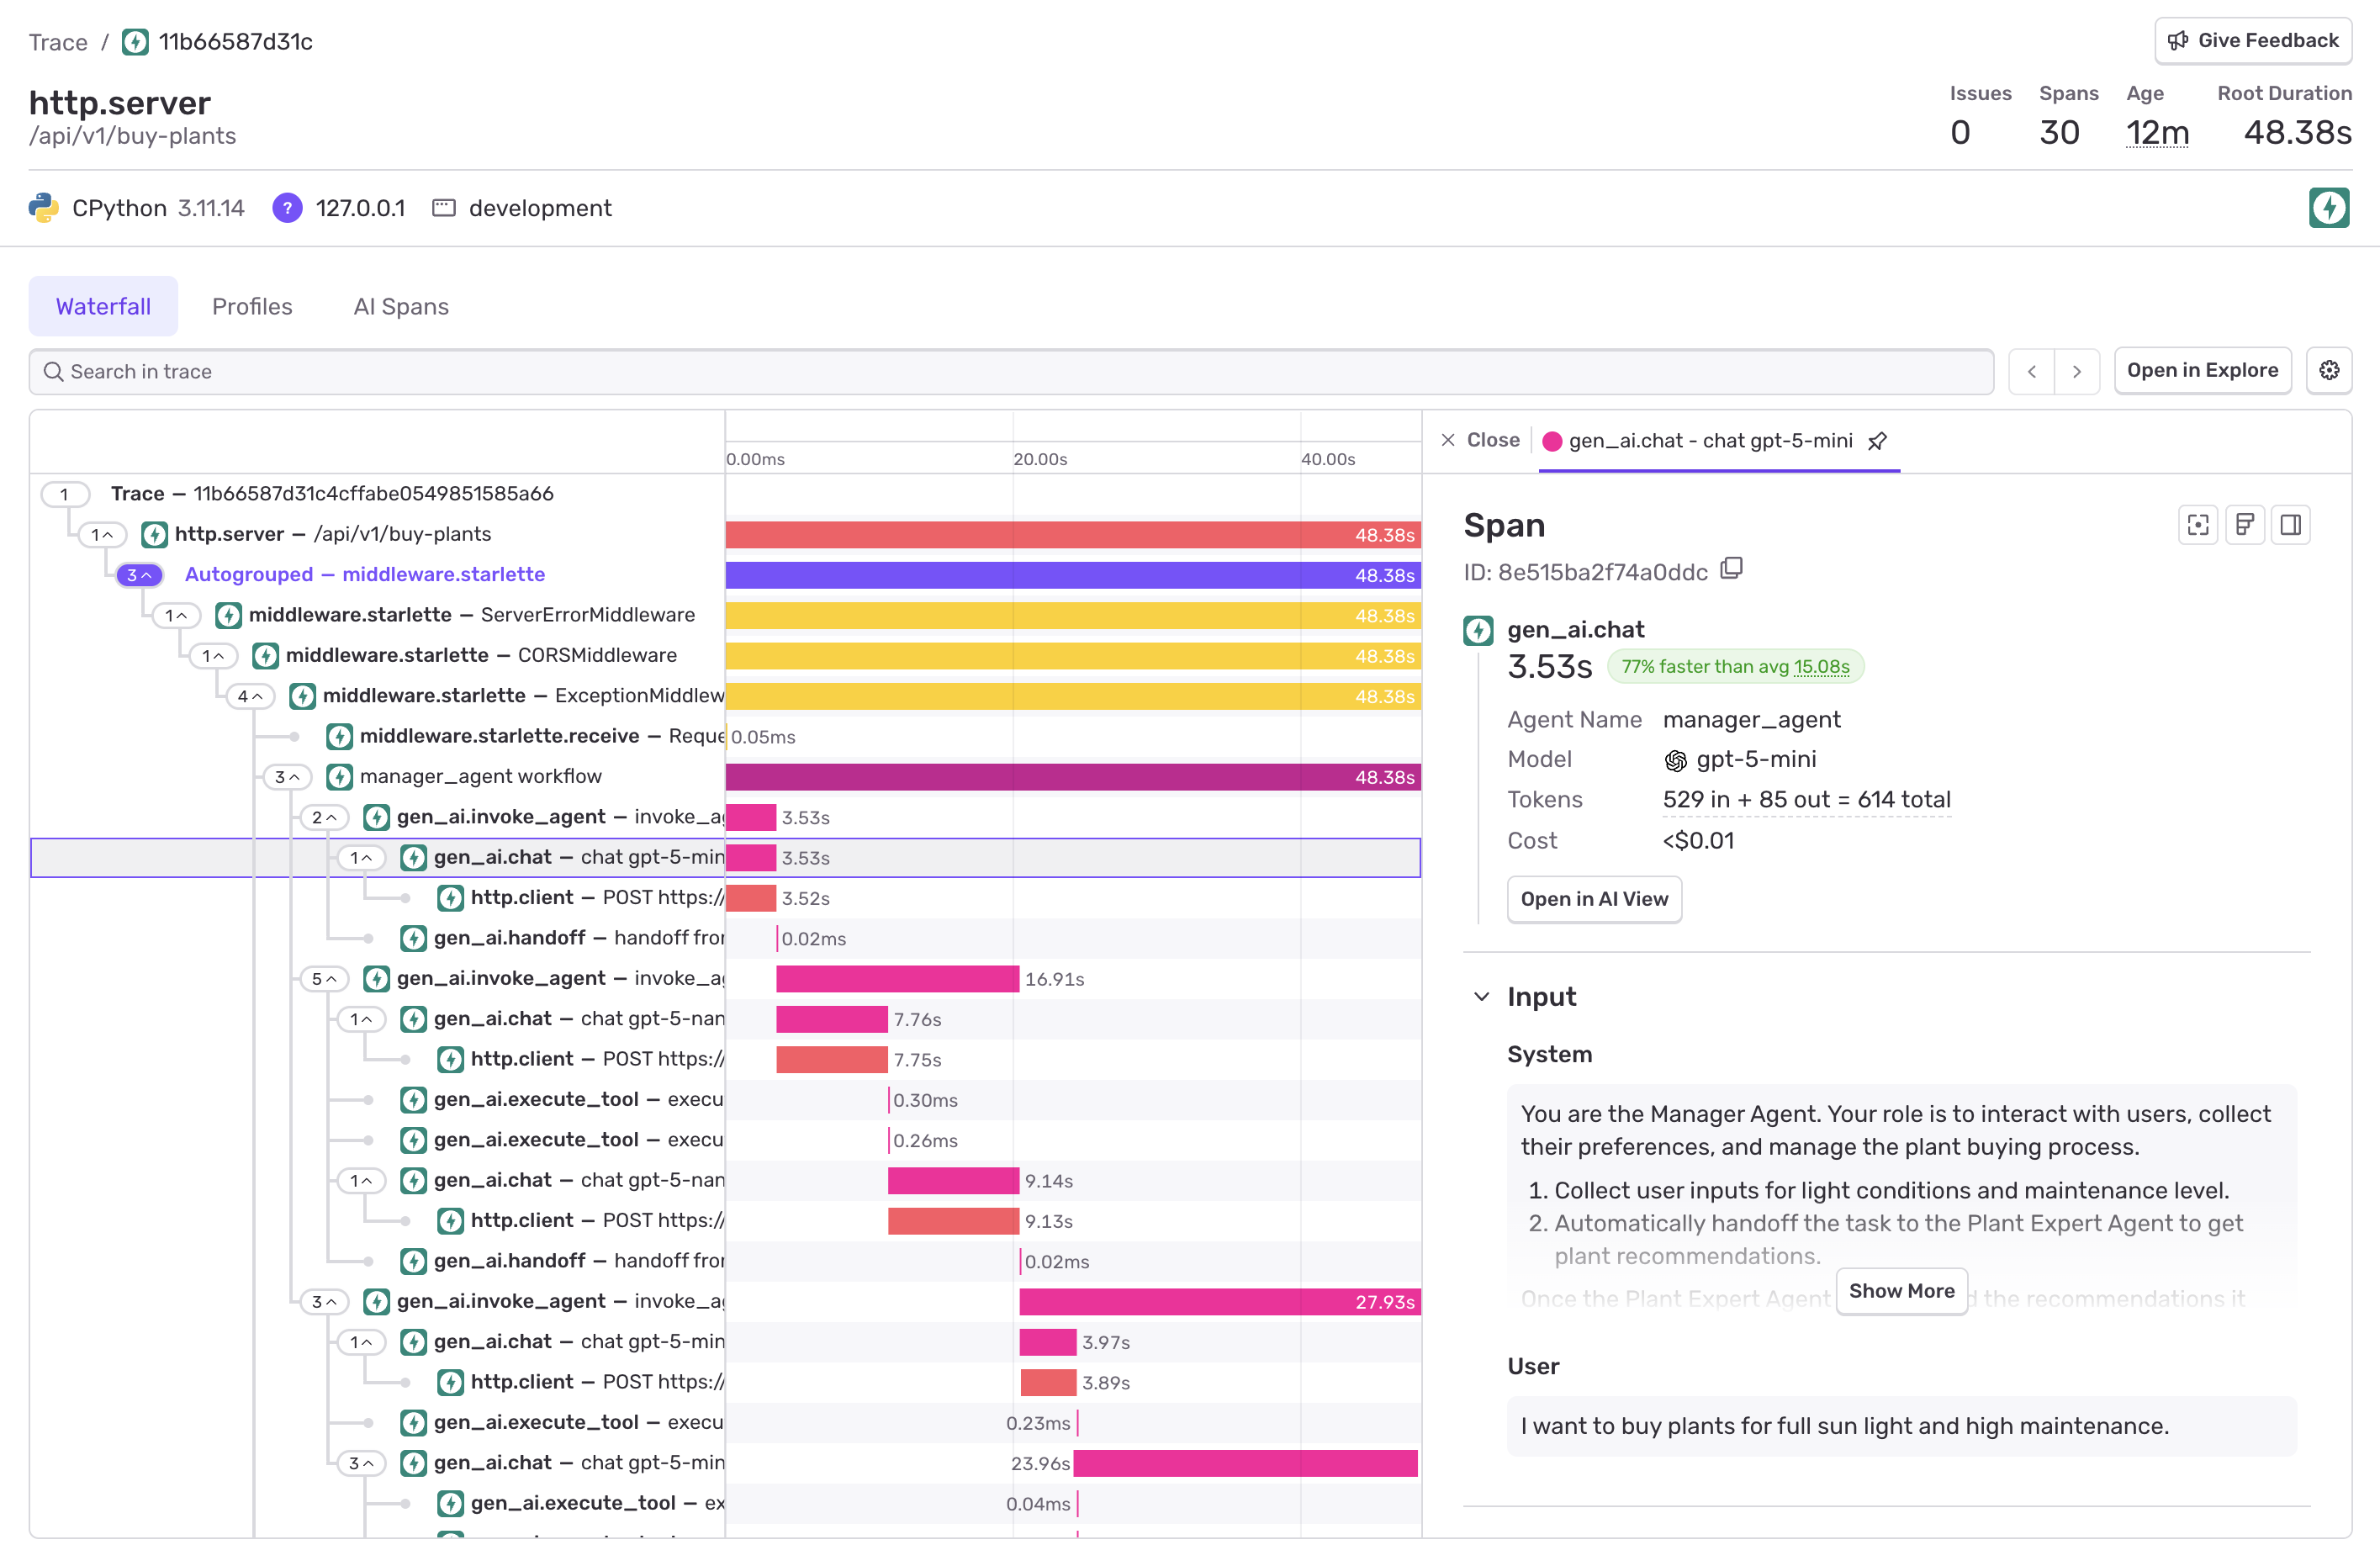
Task: Click the Python logo in the trace header
Action: click(42, 207)
